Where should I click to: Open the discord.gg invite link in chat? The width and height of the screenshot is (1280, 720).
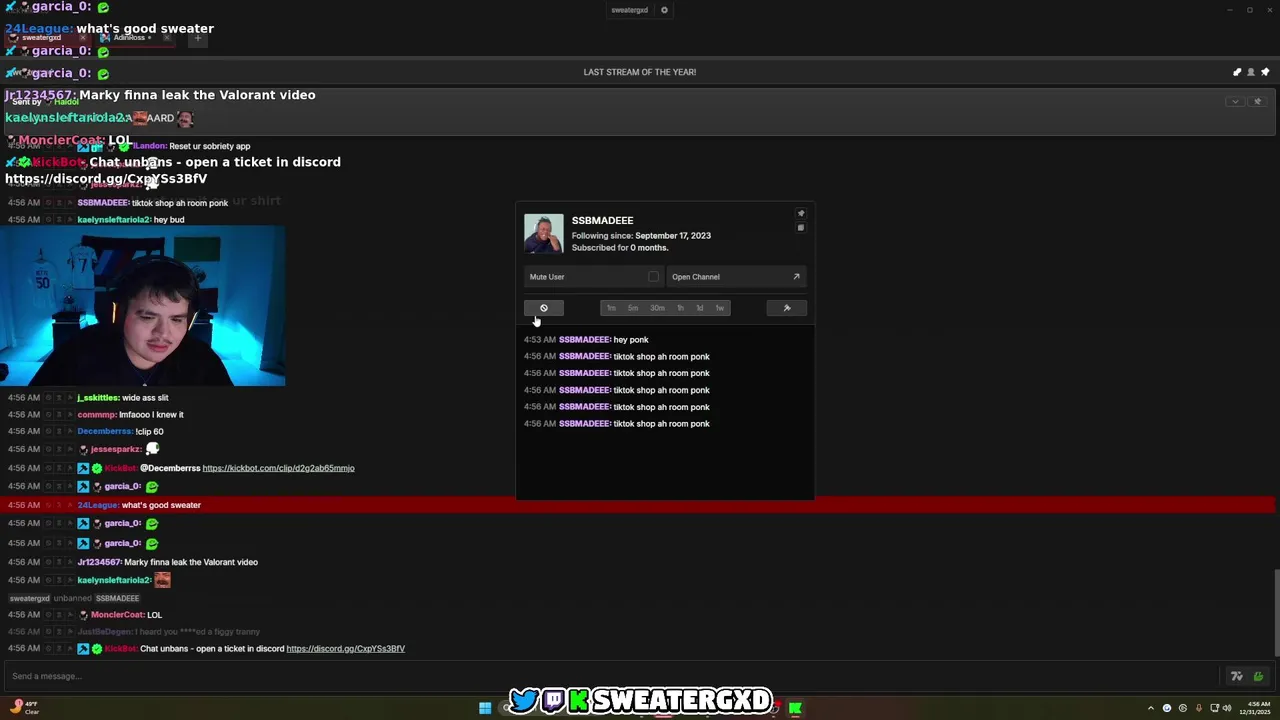pyautogui.click(x=345, y=649)
